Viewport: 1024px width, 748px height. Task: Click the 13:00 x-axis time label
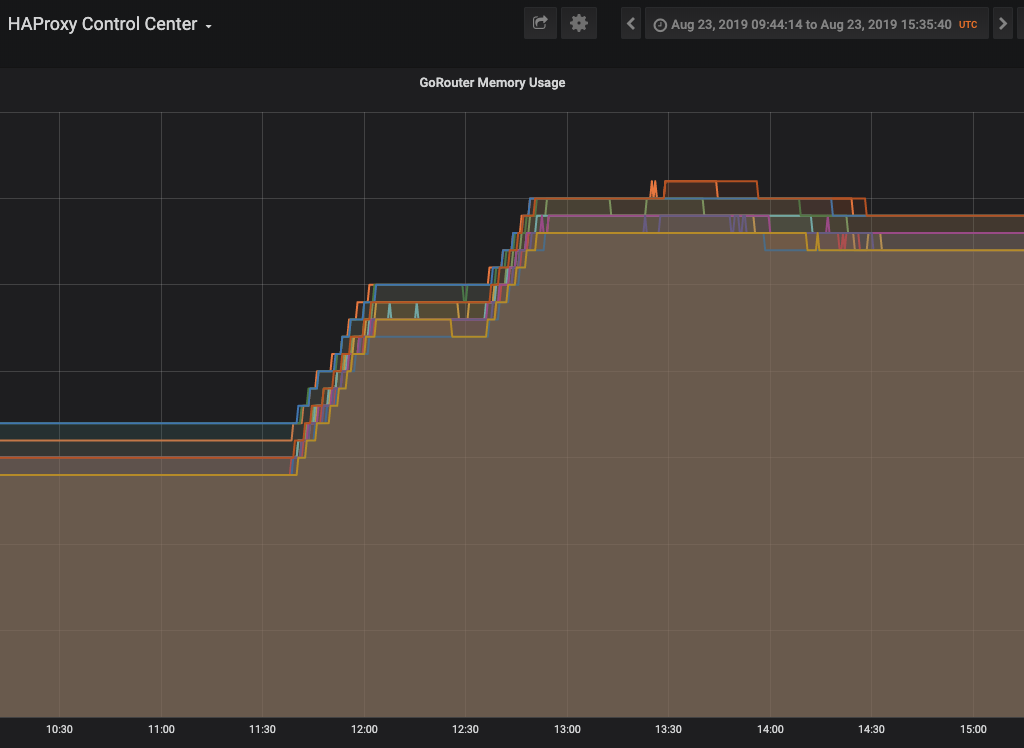click(567, 729)
